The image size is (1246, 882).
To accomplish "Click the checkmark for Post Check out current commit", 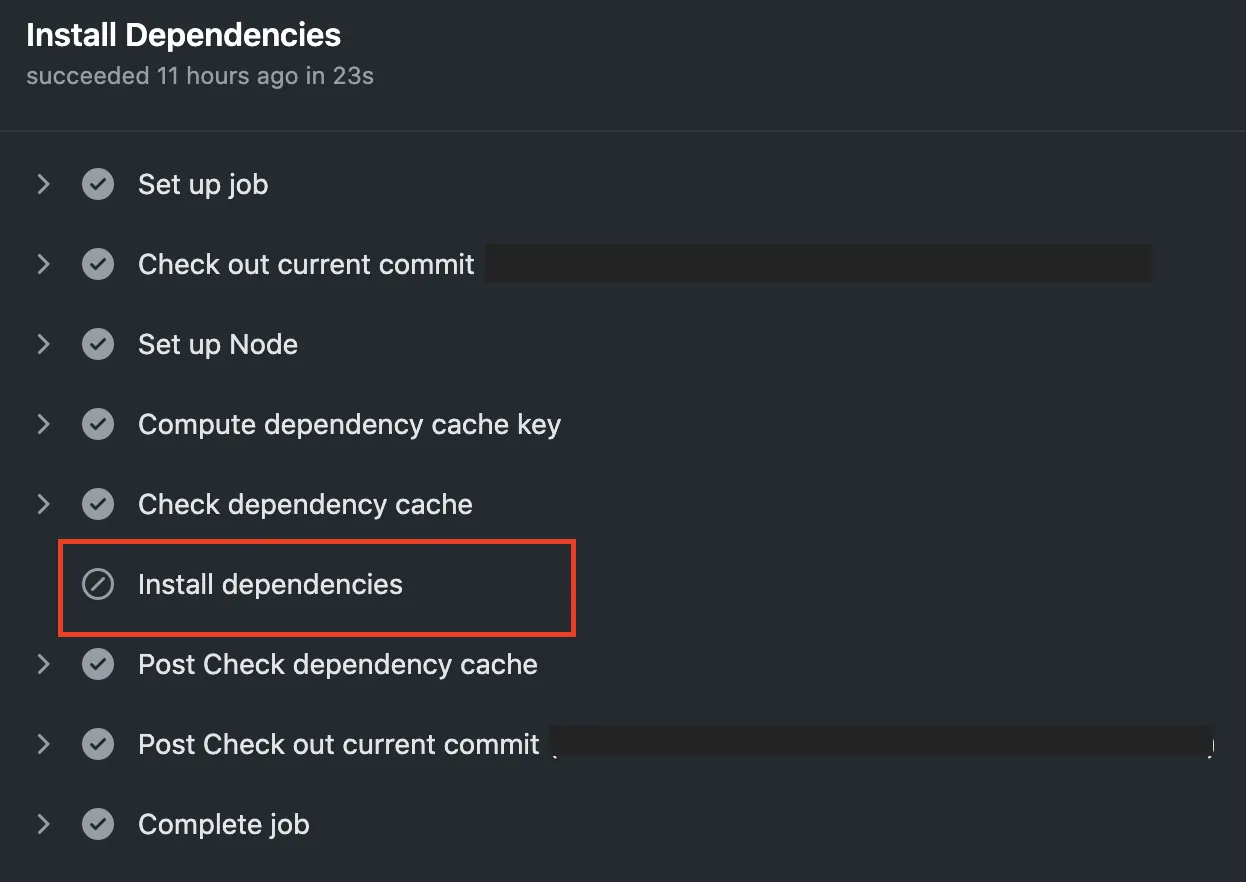I will tap(98, 745).
